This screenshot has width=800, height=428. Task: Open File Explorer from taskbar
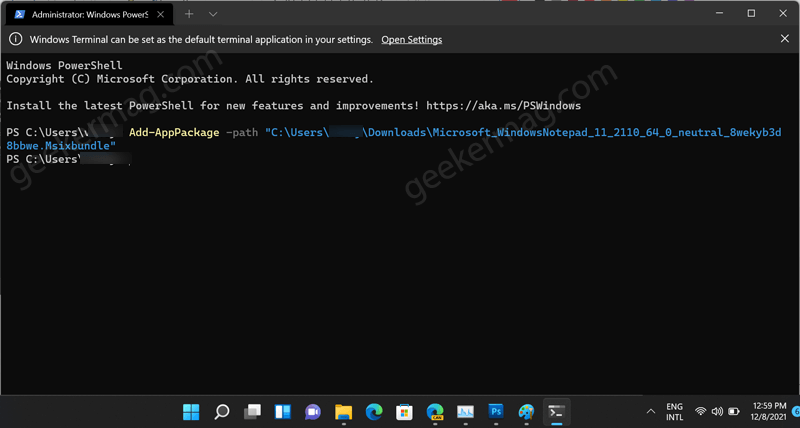343,412
